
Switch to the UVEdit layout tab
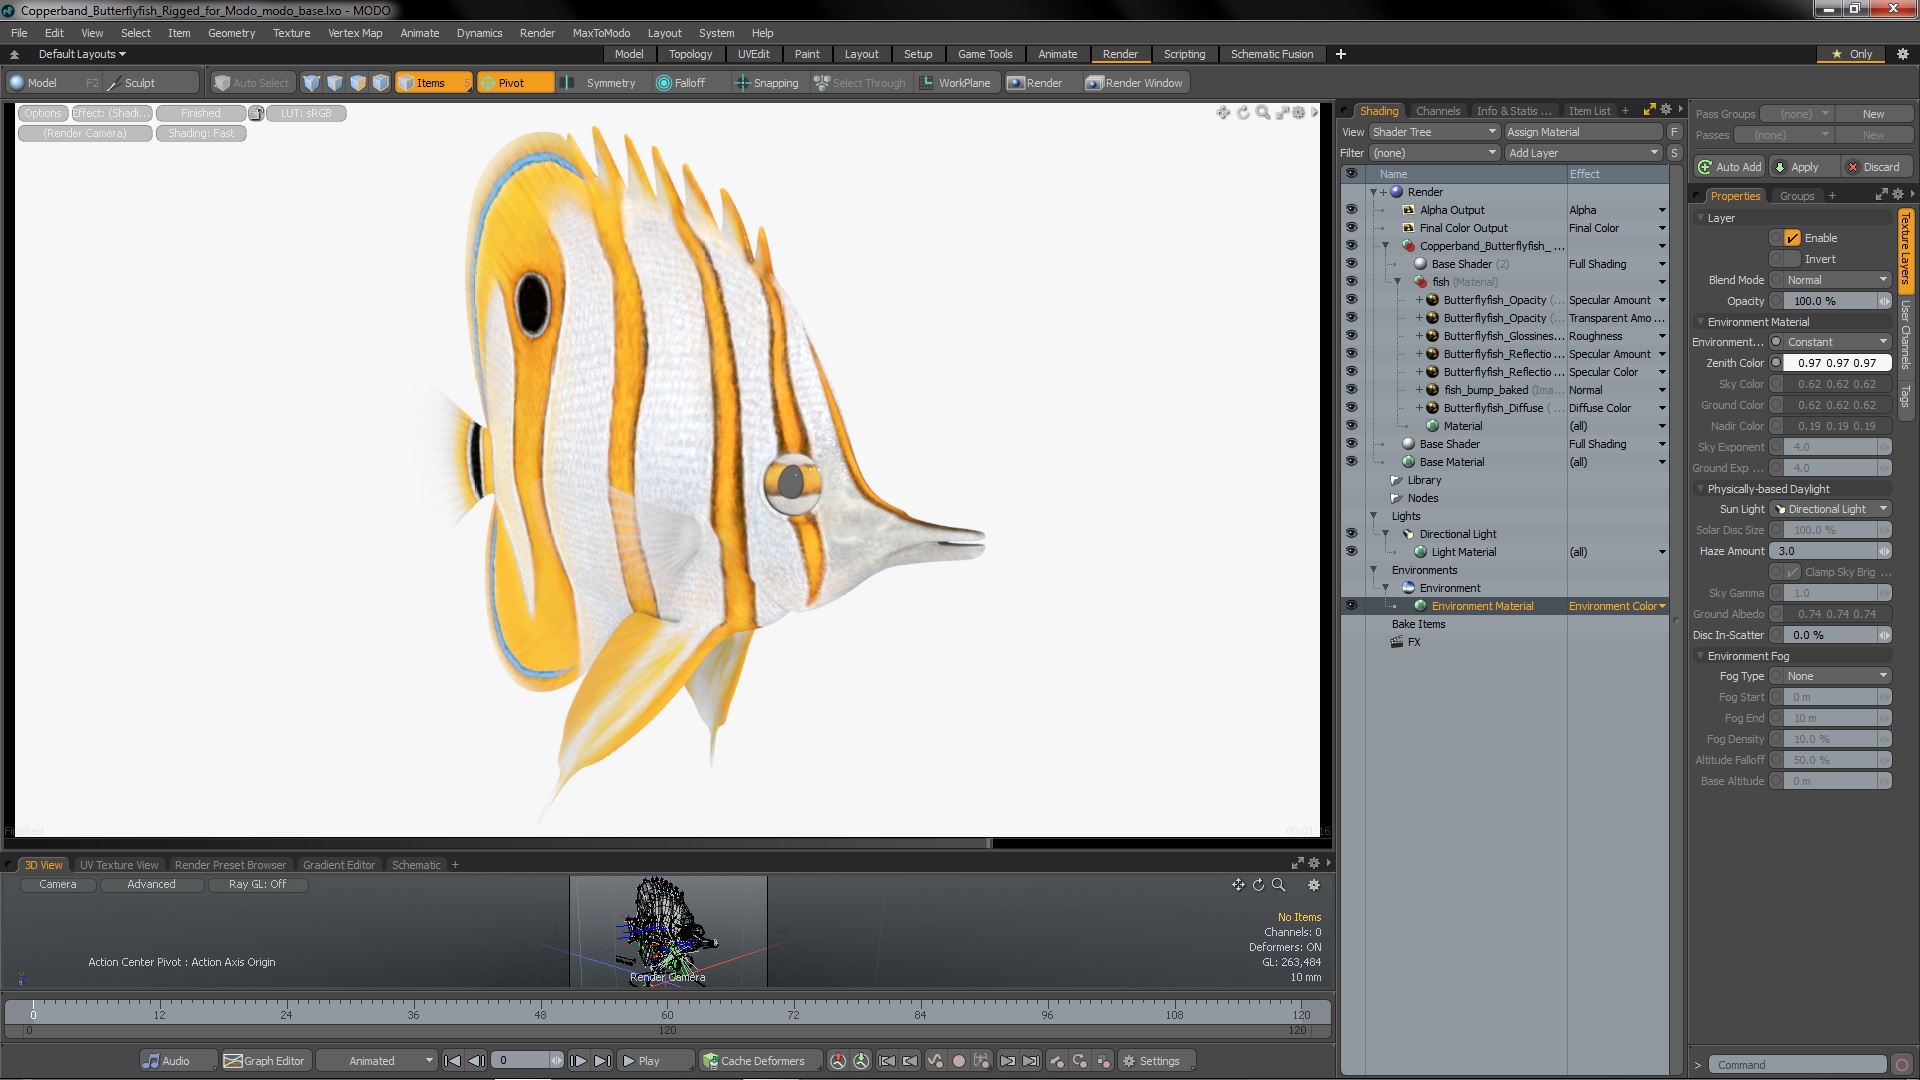tap(753, 54)
